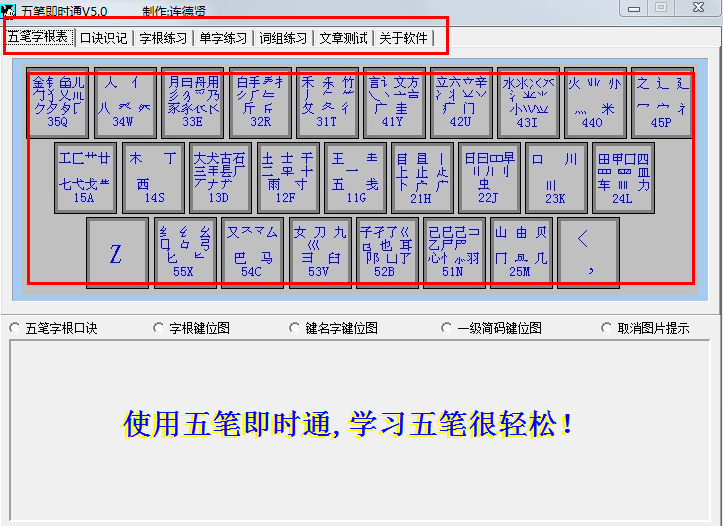
Task: Select 五笔字根口诀 radio option
Action: 15,328
